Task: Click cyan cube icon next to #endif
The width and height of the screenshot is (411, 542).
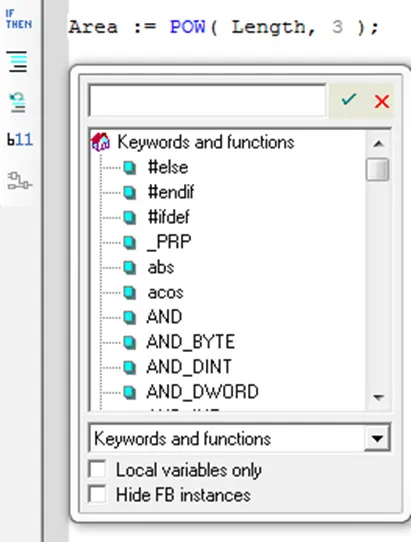Action: click(x=129, y=193)
